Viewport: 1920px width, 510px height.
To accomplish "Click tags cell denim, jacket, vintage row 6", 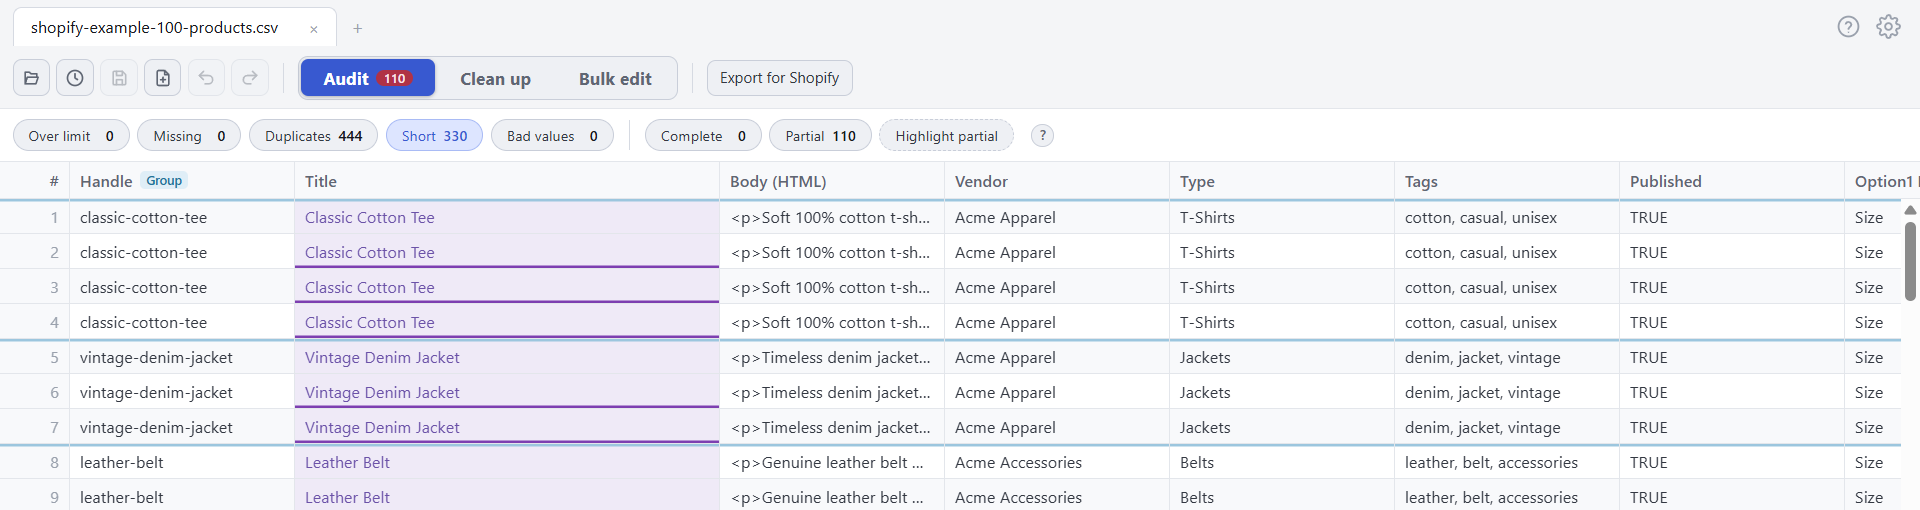I will pos(1506,392).
